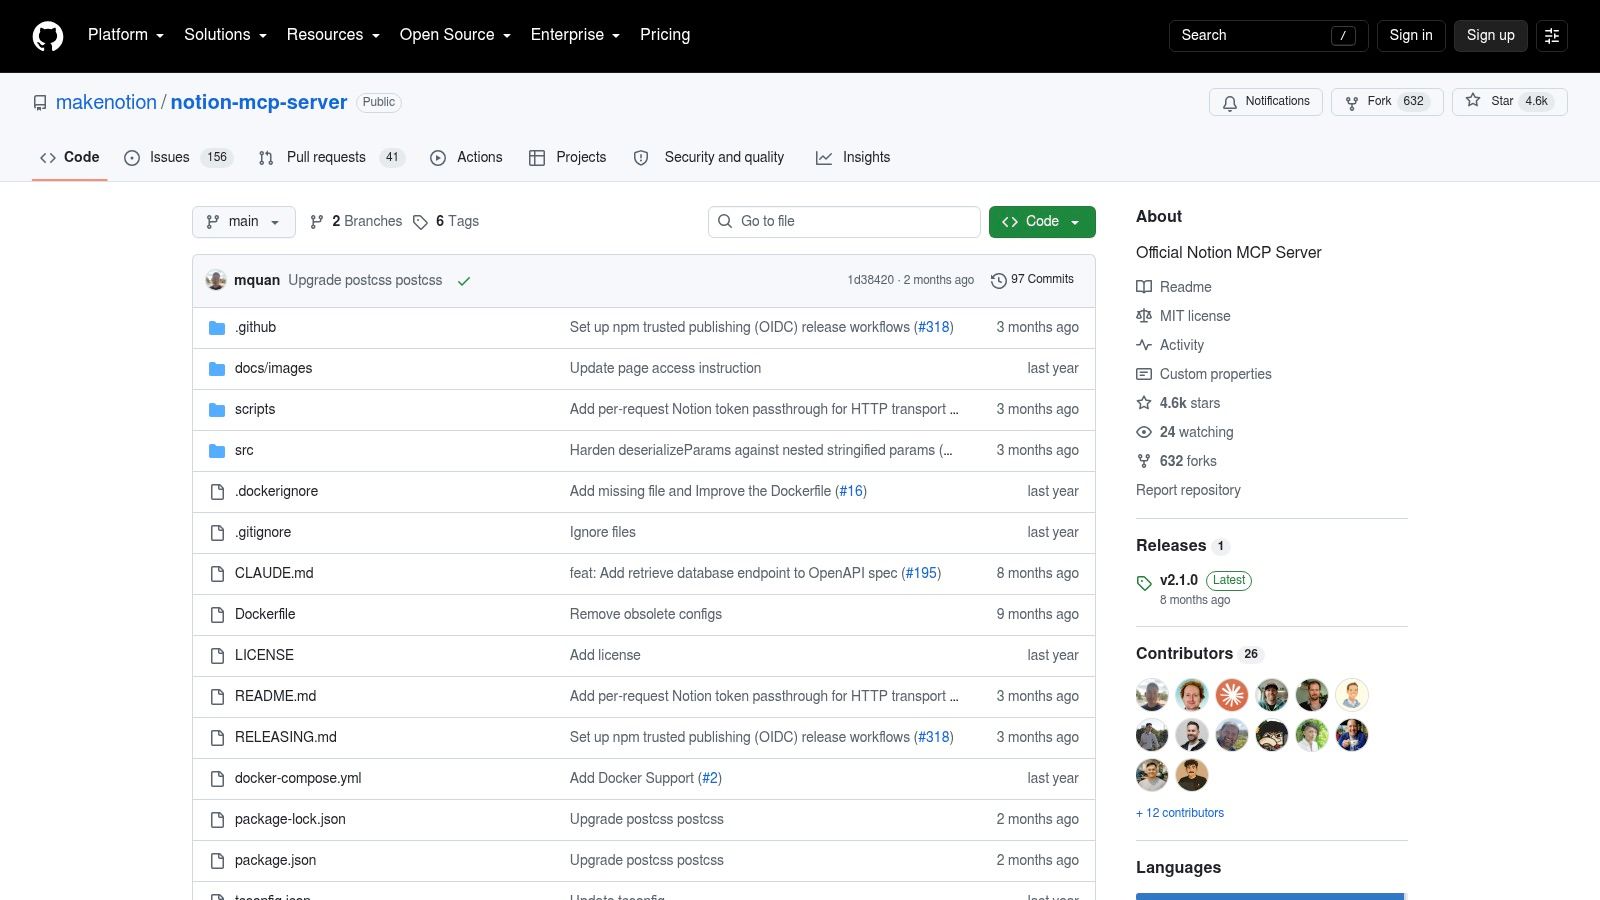Open the Actions tab
This screenshot has width=1600, height=900.
tap(466, 158)
